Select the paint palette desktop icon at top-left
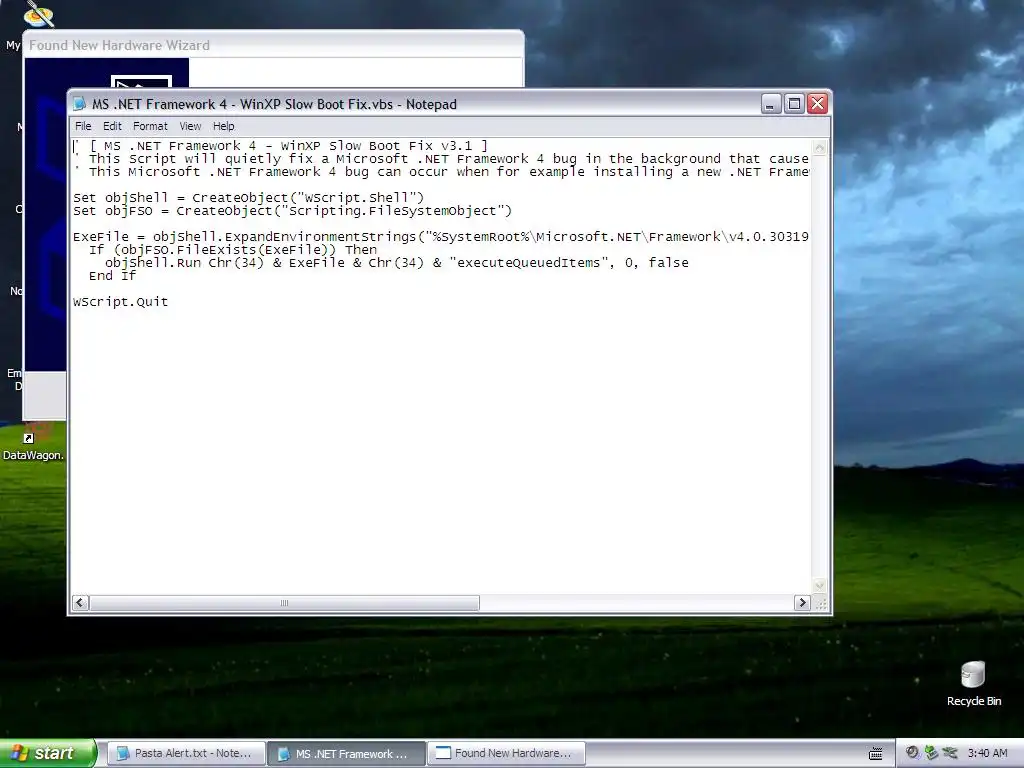The image size is (1024, 768). pyautogui.click(x=39, y=14)
